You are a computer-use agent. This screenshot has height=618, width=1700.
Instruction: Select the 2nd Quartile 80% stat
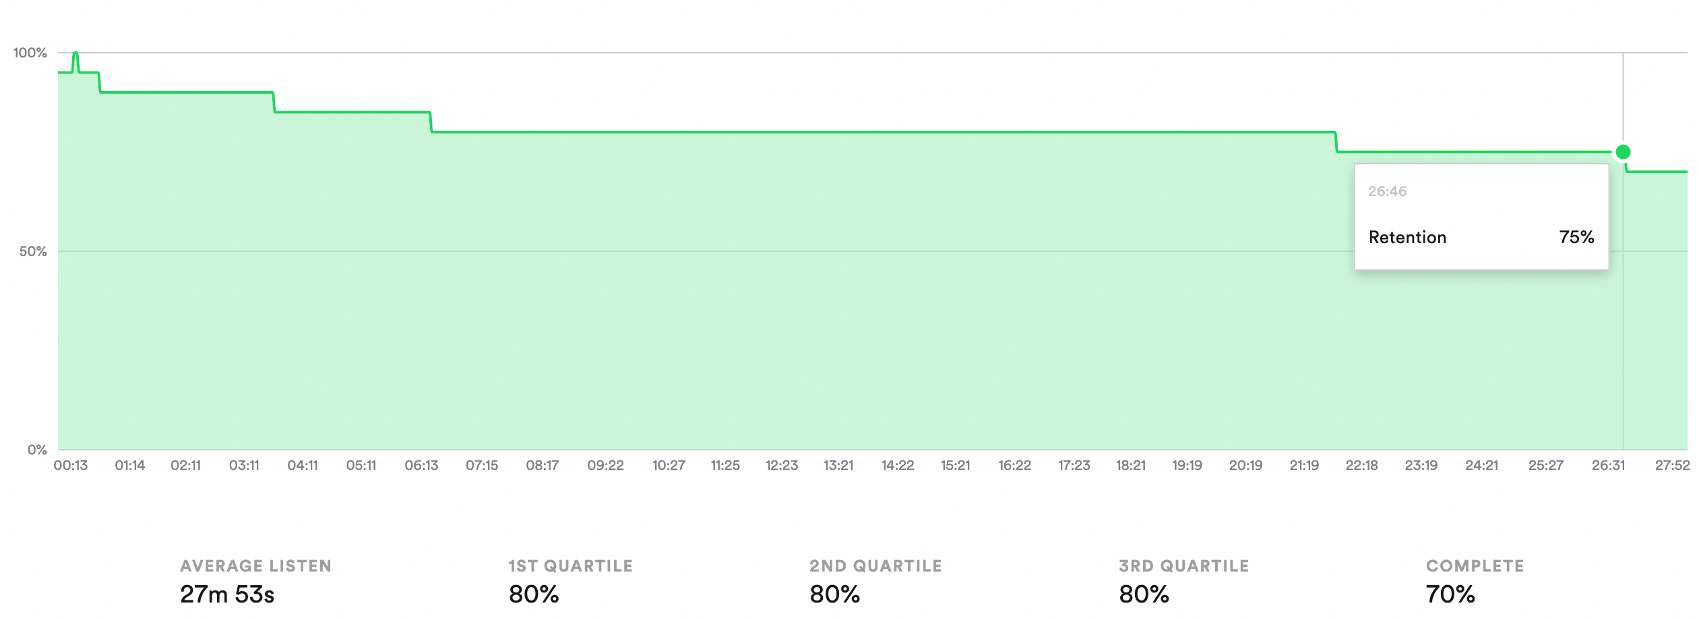[875, 581]
